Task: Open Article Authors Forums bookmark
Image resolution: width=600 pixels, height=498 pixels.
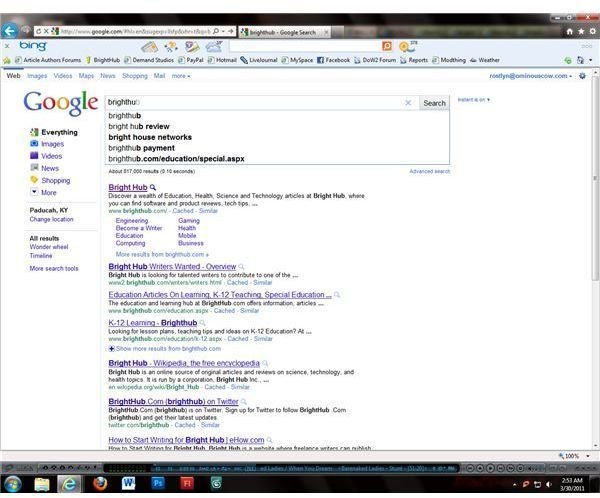Action: coord(48,60)
